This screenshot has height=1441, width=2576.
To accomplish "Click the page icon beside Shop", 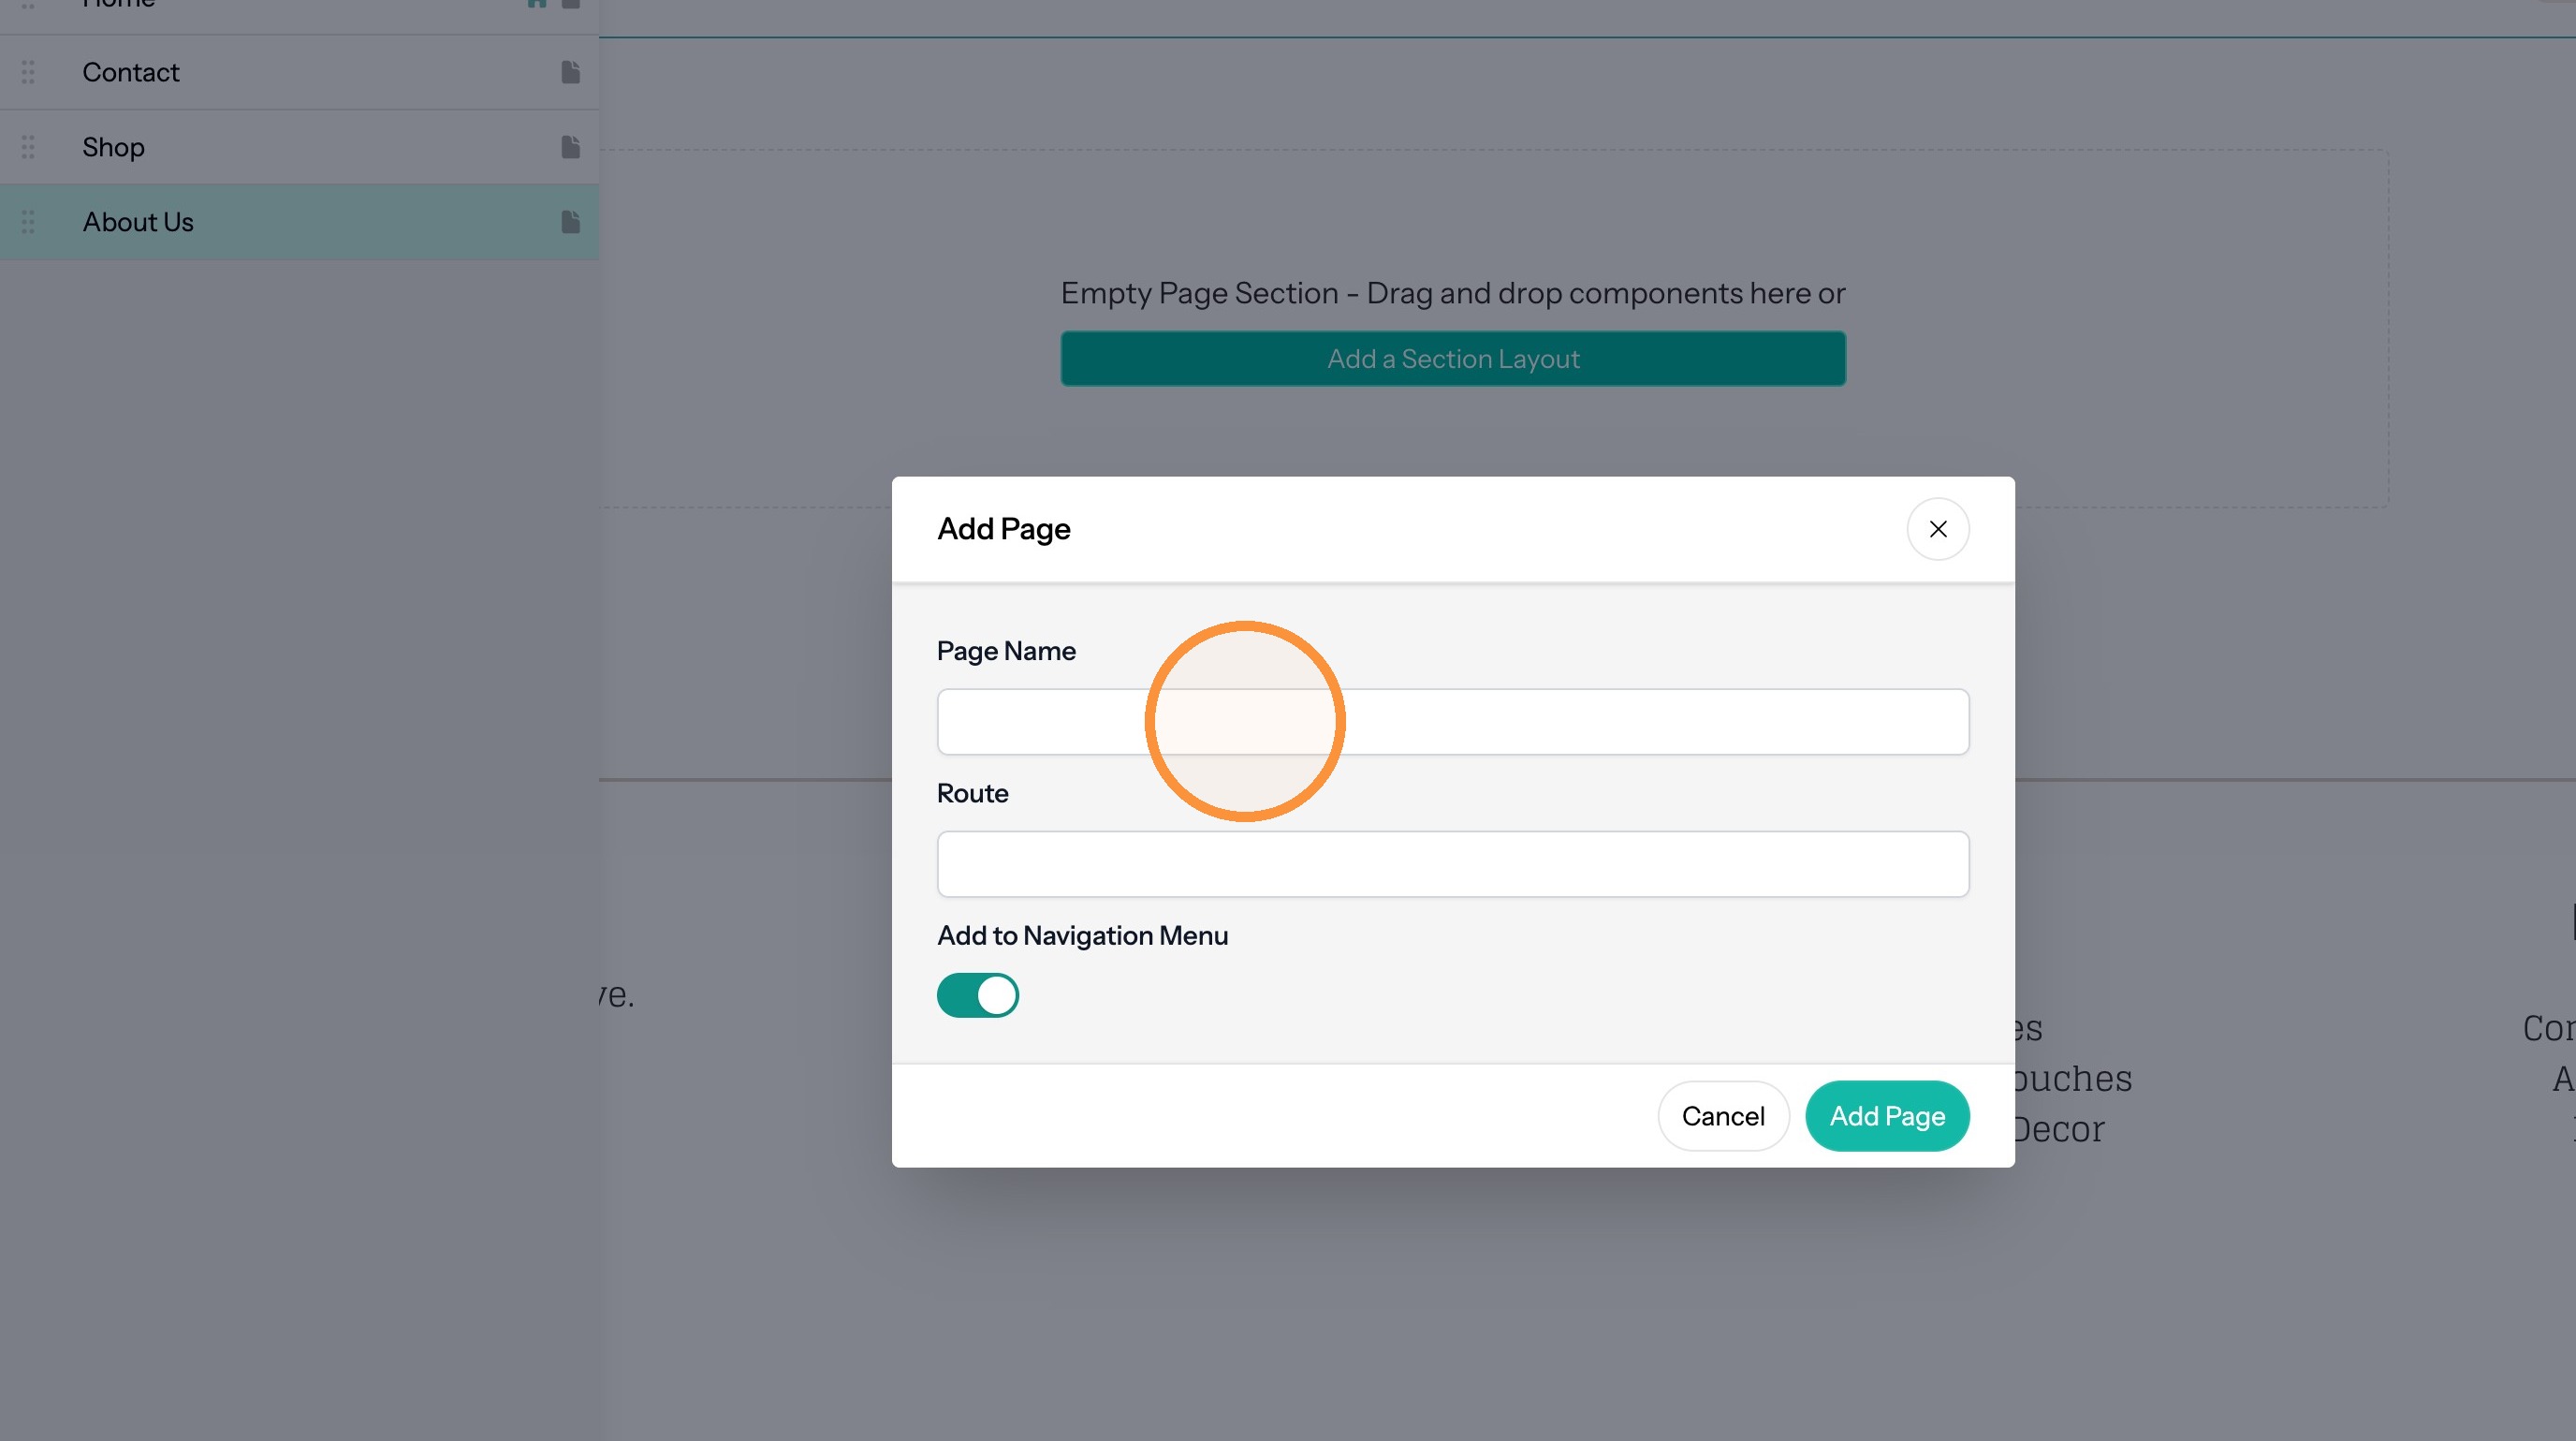I will (570, 147).
